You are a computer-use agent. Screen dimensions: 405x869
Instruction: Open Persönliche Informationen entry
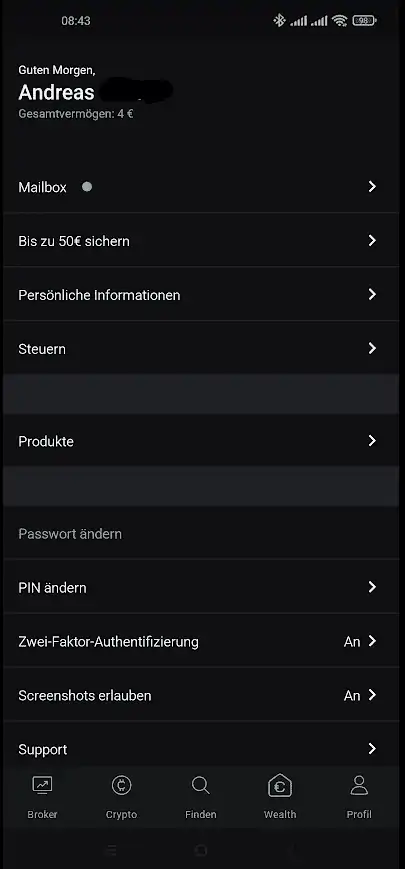(x=201, y=295)
